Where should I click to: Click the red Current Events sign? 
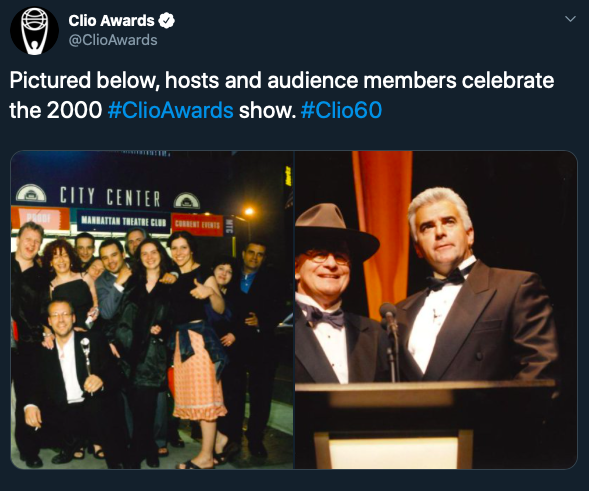coord(197,225)
